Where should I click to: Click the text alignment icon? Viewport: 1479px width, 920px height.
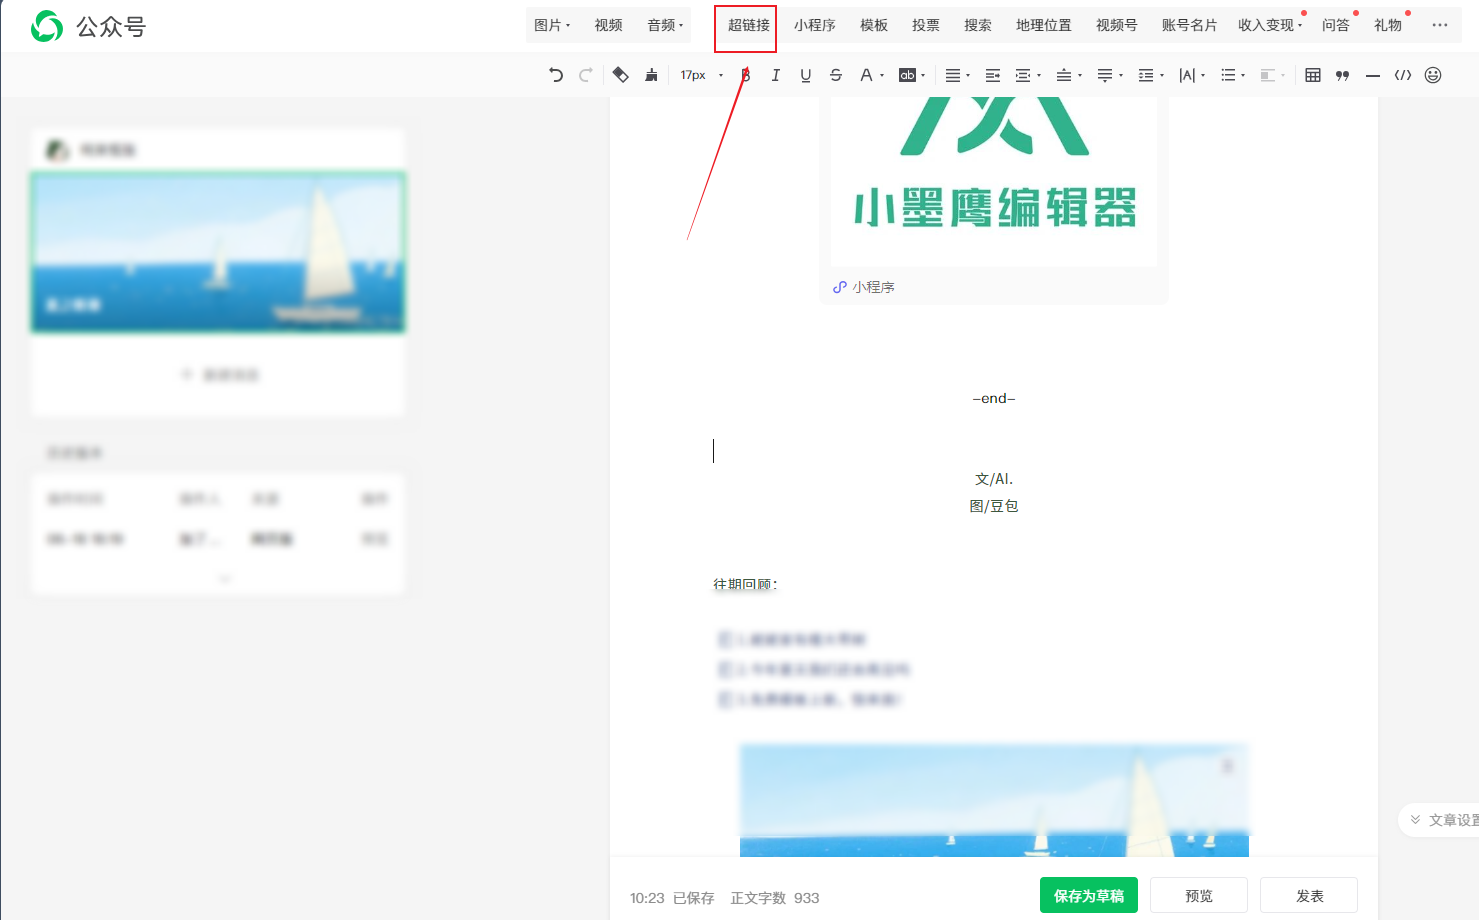(x=953, y=75)
